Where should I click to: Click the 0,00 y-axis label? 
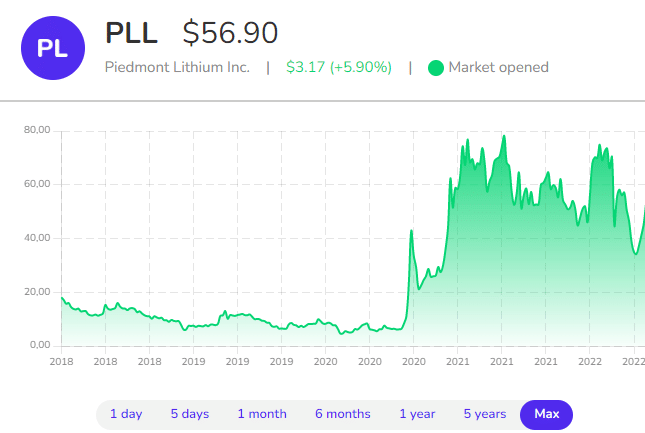point(39,345)
